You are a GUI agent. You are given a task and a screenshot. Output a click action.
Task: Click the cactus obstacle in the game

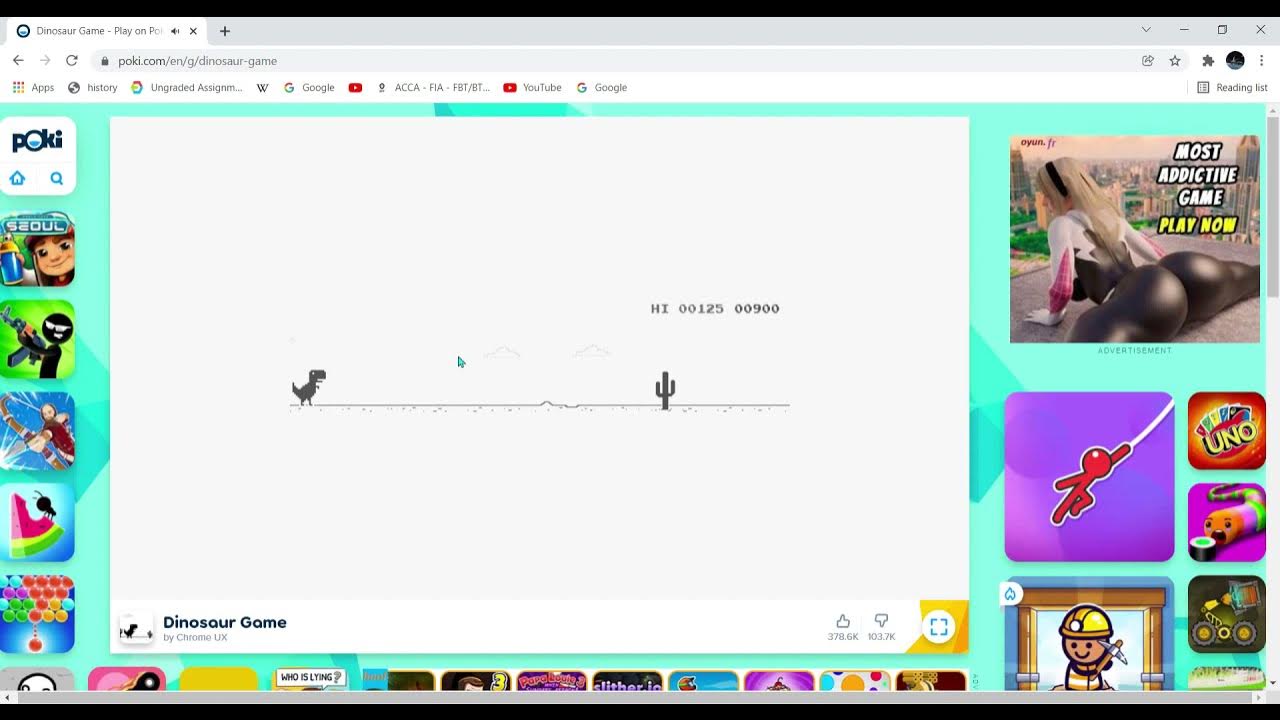(x=665, y=391)
